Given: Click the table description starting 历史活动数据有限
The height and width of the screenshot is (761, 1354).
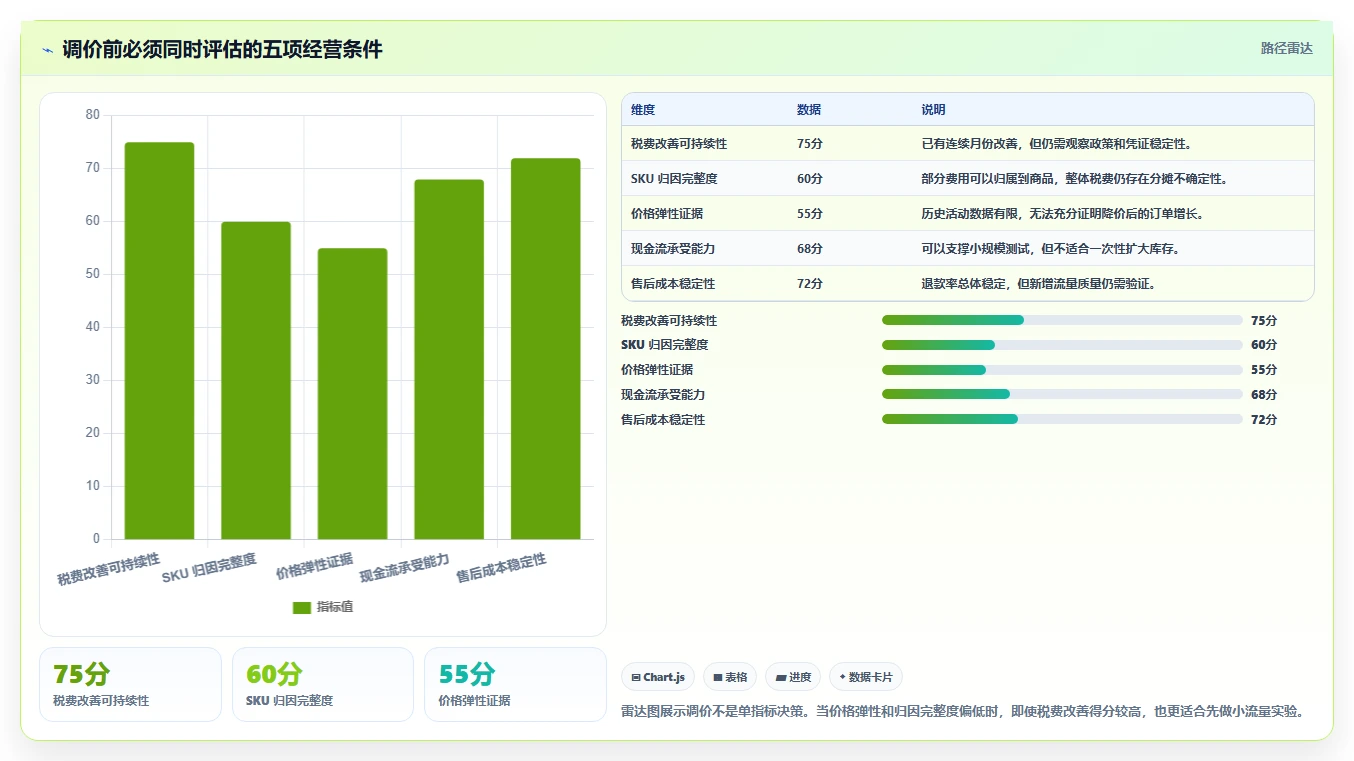Looking at the screenshot, I should (1063, 214).
